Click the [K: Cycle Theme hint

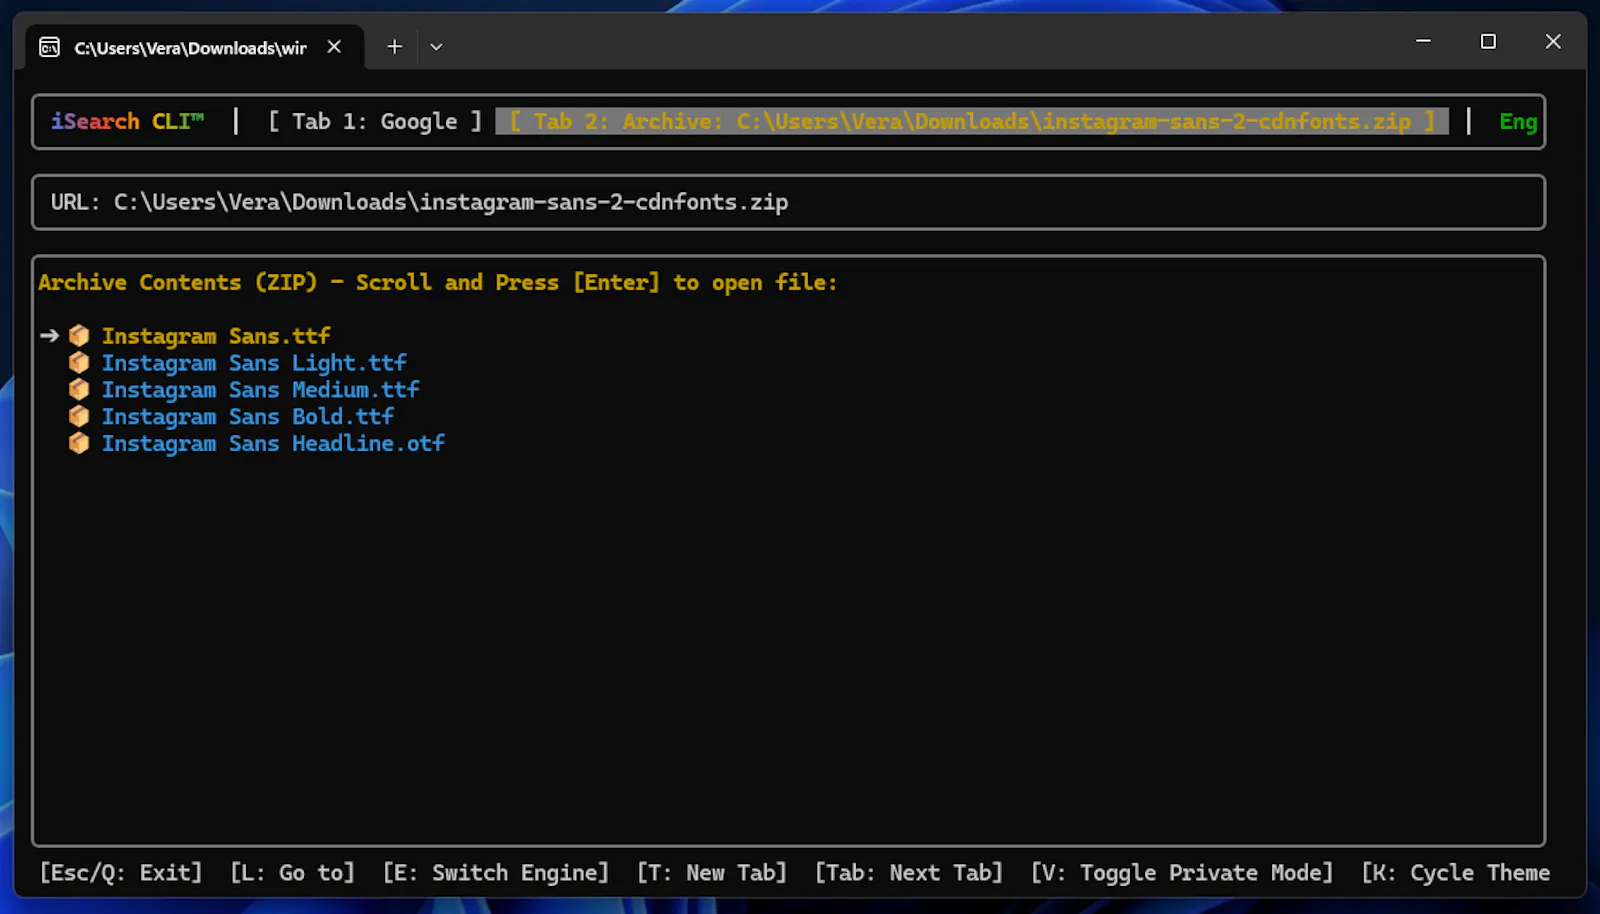(1456, 873)
